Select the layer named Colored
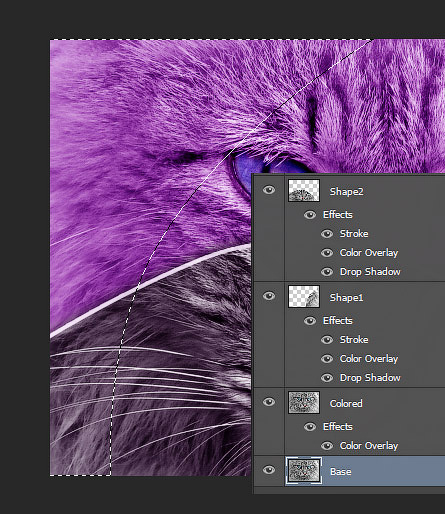 346,404
